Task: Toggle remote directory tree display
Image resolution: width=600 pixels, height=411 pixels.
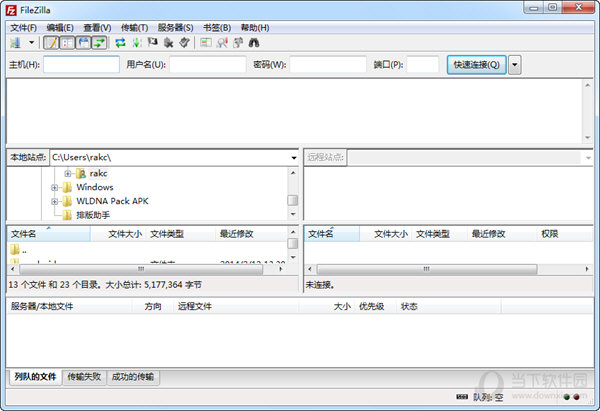Action: click(x=83, y=42)
